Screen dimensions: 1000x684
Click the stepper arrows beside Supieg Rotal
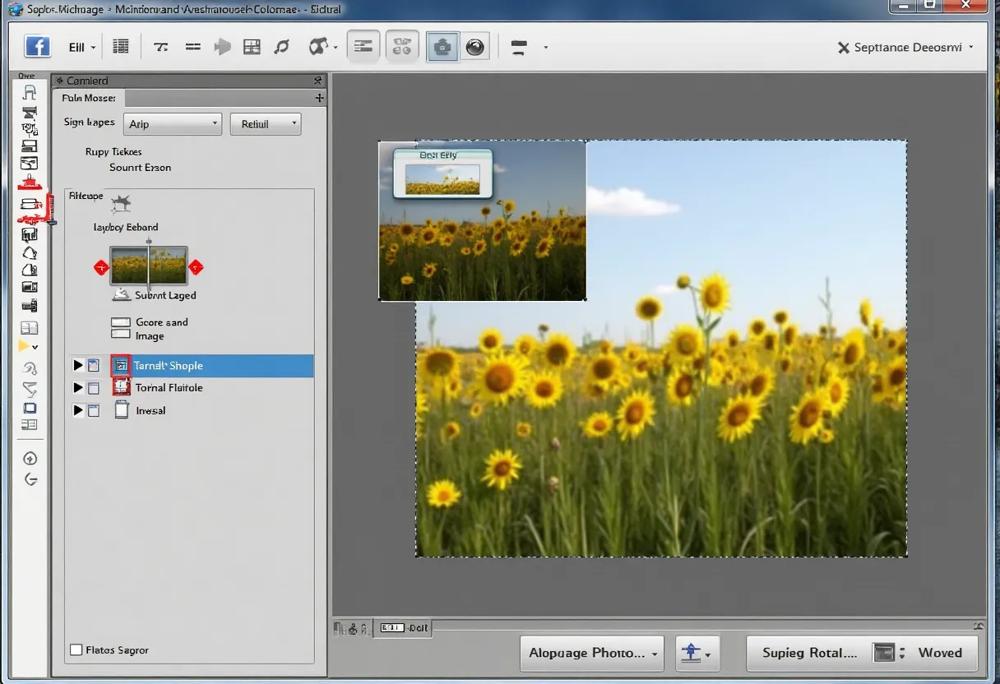click(x=901, y=653)
